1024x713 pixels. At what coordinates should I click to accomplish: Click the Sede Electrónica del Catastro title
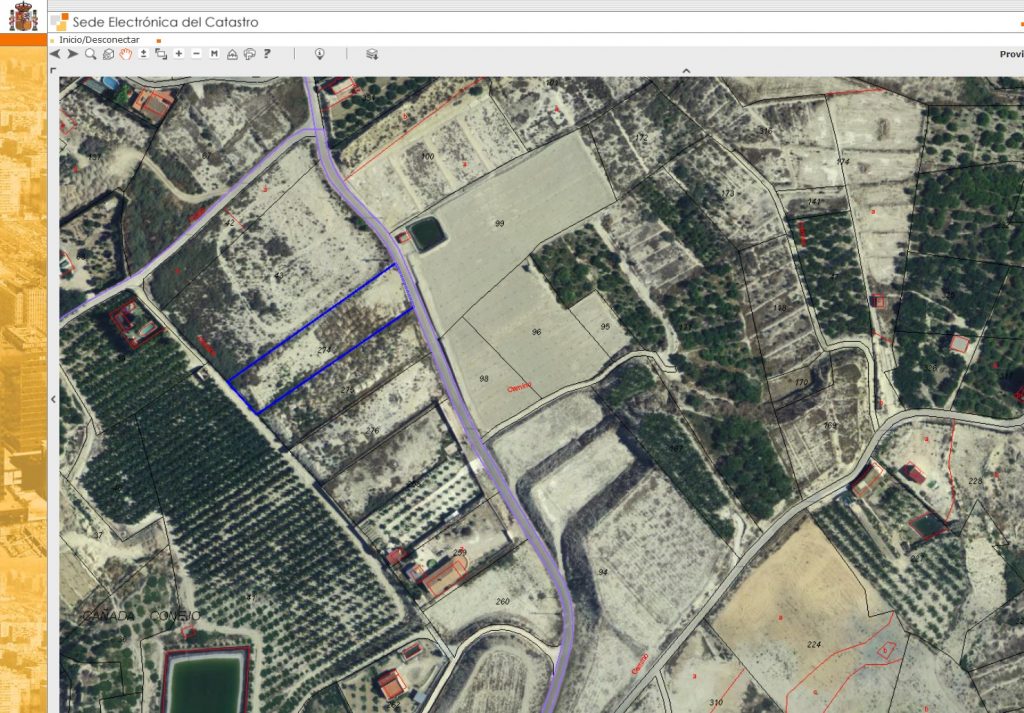(165, 21)
